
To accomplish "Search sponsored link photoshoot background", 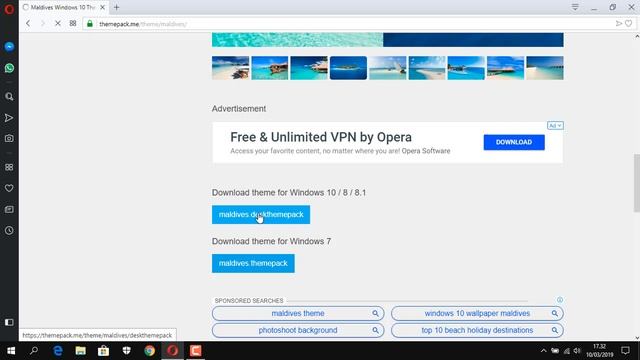I will 298,330.
